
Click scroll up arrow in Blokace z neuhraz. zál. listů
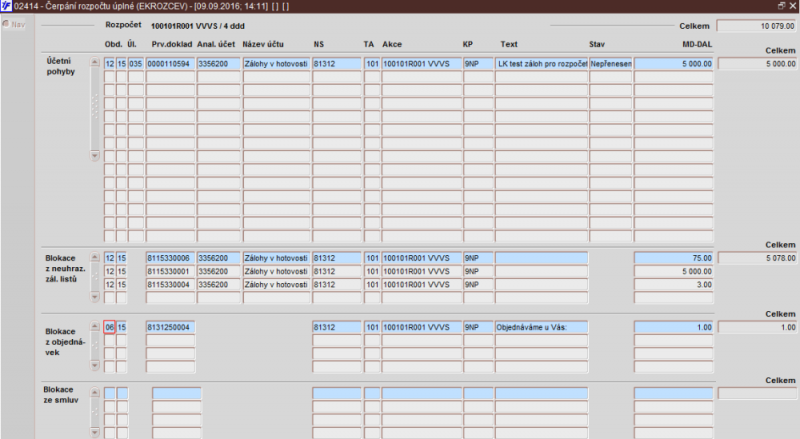[x=94, y=257]
